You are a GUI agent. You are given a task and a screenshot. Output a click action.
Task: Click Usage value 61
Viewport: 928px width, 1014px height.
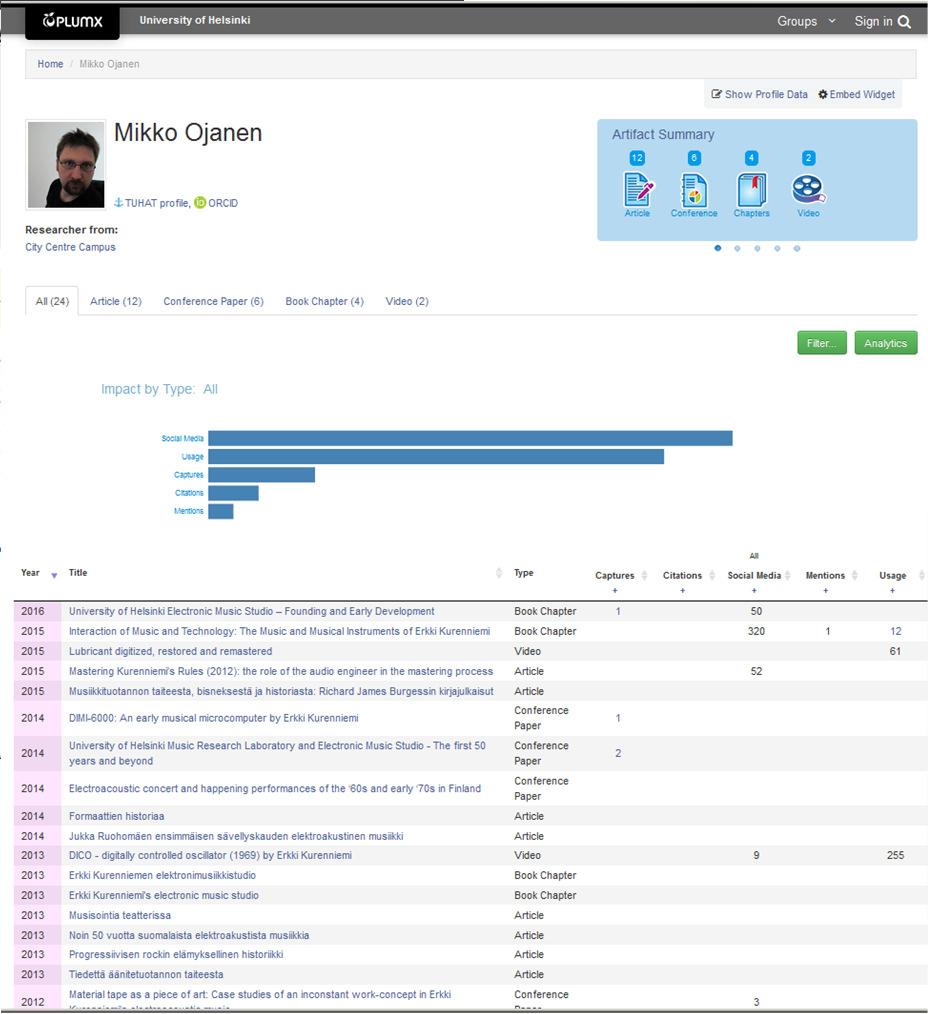895,651
